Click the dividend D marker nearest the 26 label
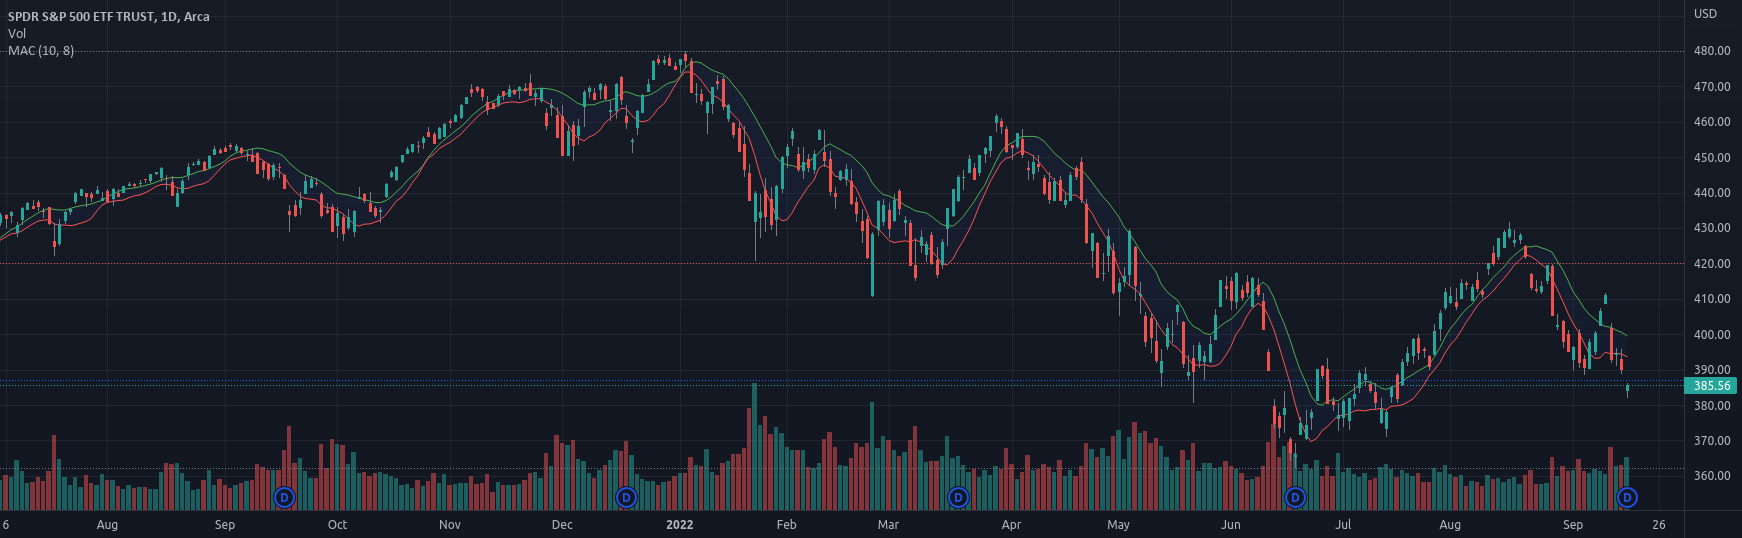The width and height of the screenshot is (1742, 538). point(1627,497)
